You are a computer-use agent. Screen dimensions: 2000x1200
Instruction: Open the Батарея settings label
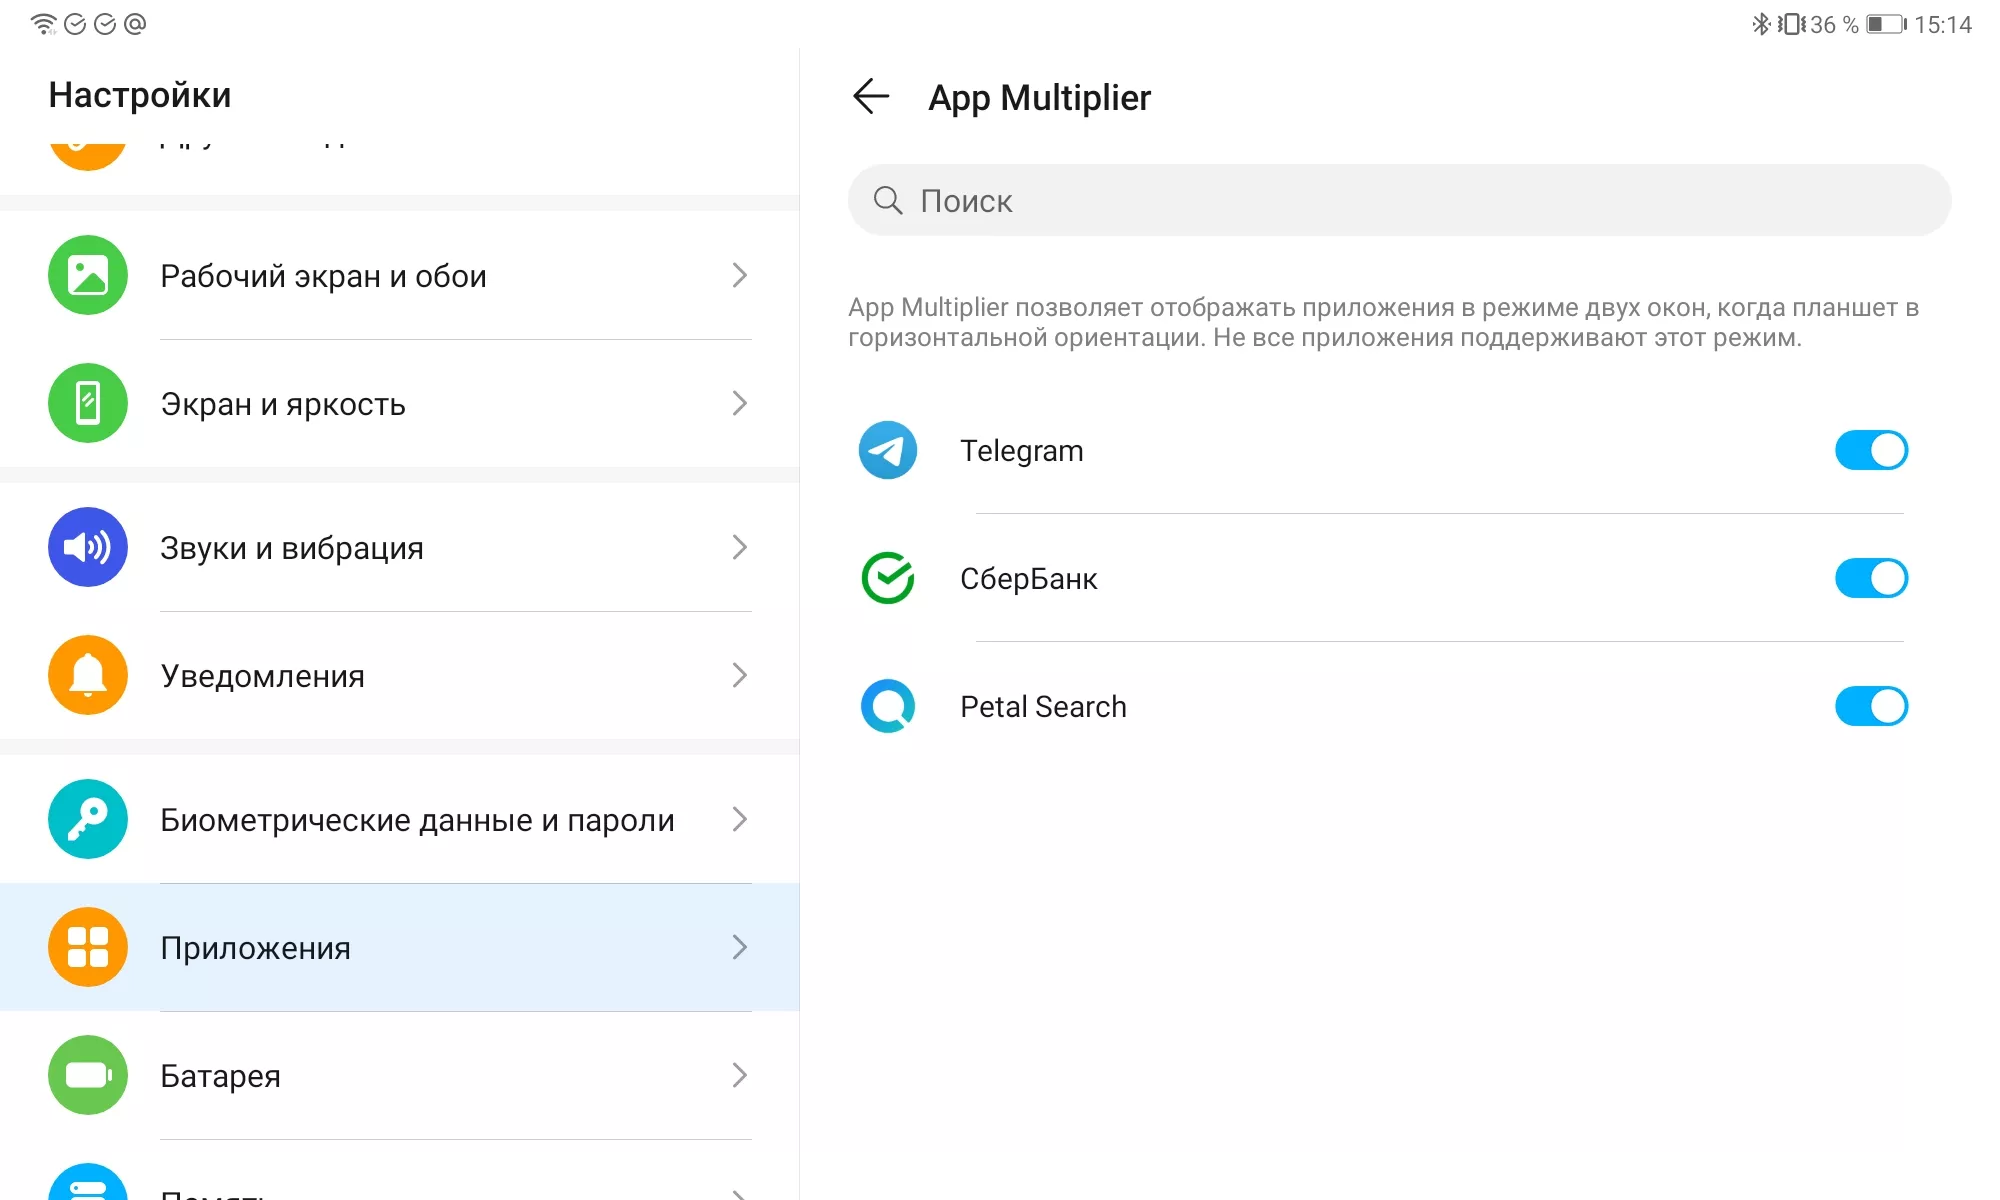[x=220, y=1076]
